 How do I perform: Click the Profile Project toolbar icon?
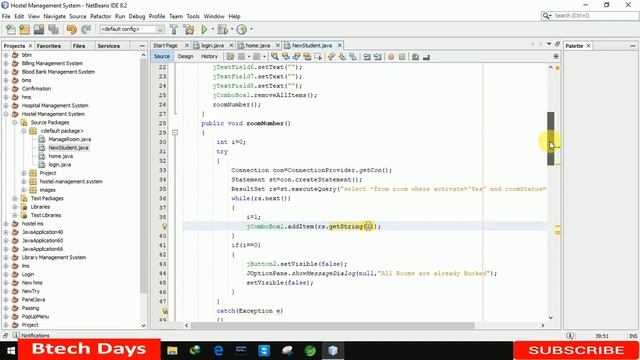click(x=242, y=29)
